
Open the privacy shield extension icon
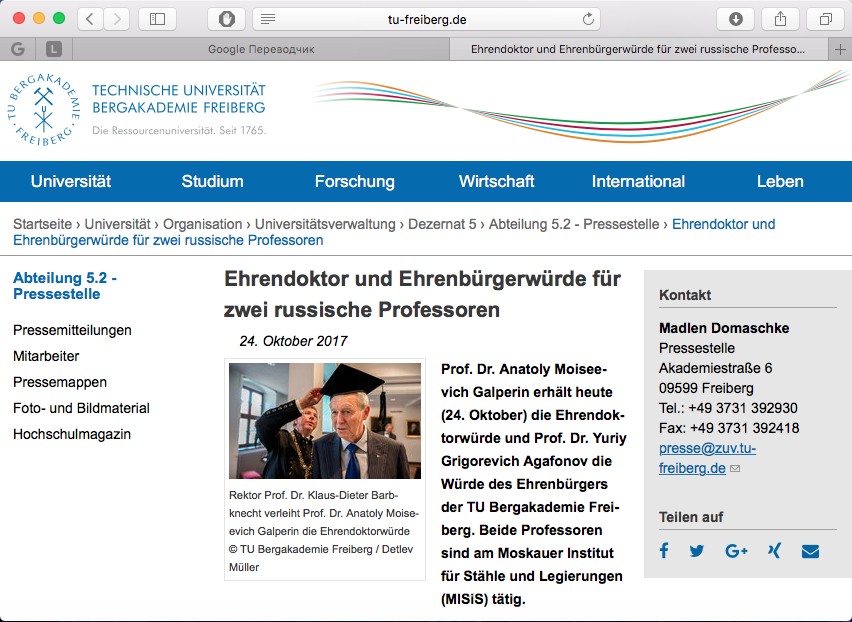227,19
